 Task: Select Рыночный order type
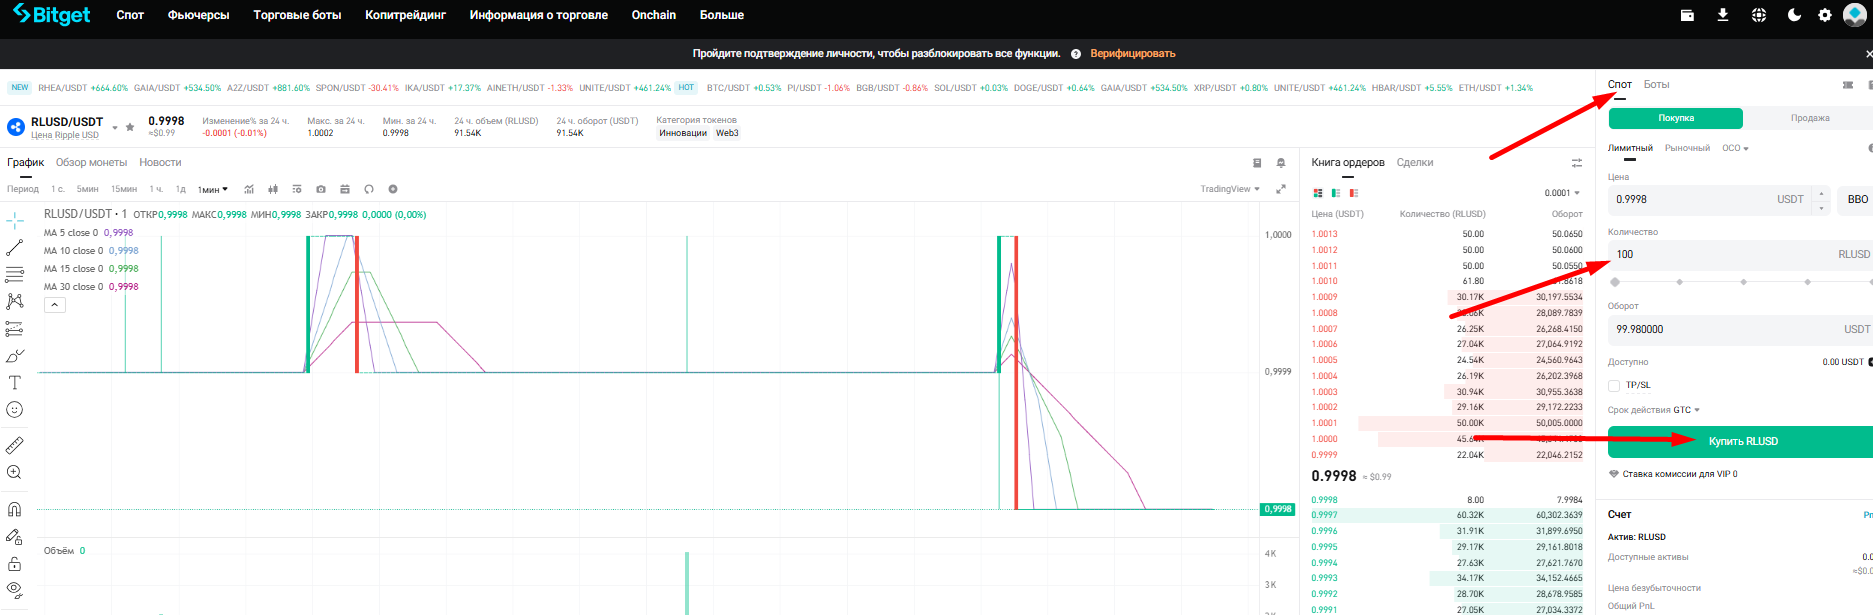coord(1687,148)
